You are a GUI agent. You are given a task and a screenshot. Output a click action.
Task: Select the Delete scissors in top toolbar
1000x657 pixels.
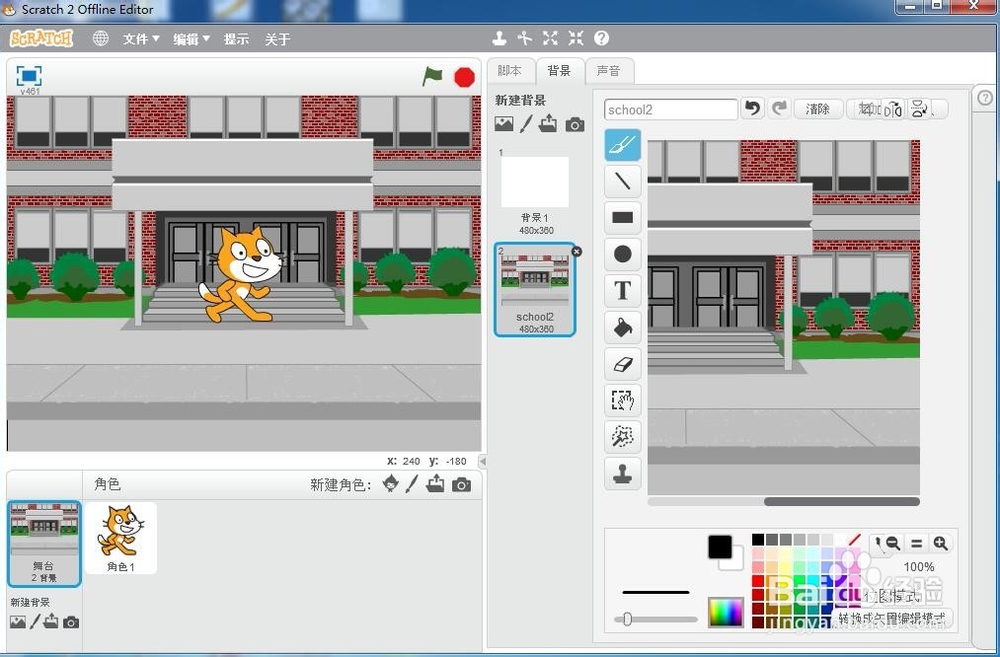tap(525, 38)
